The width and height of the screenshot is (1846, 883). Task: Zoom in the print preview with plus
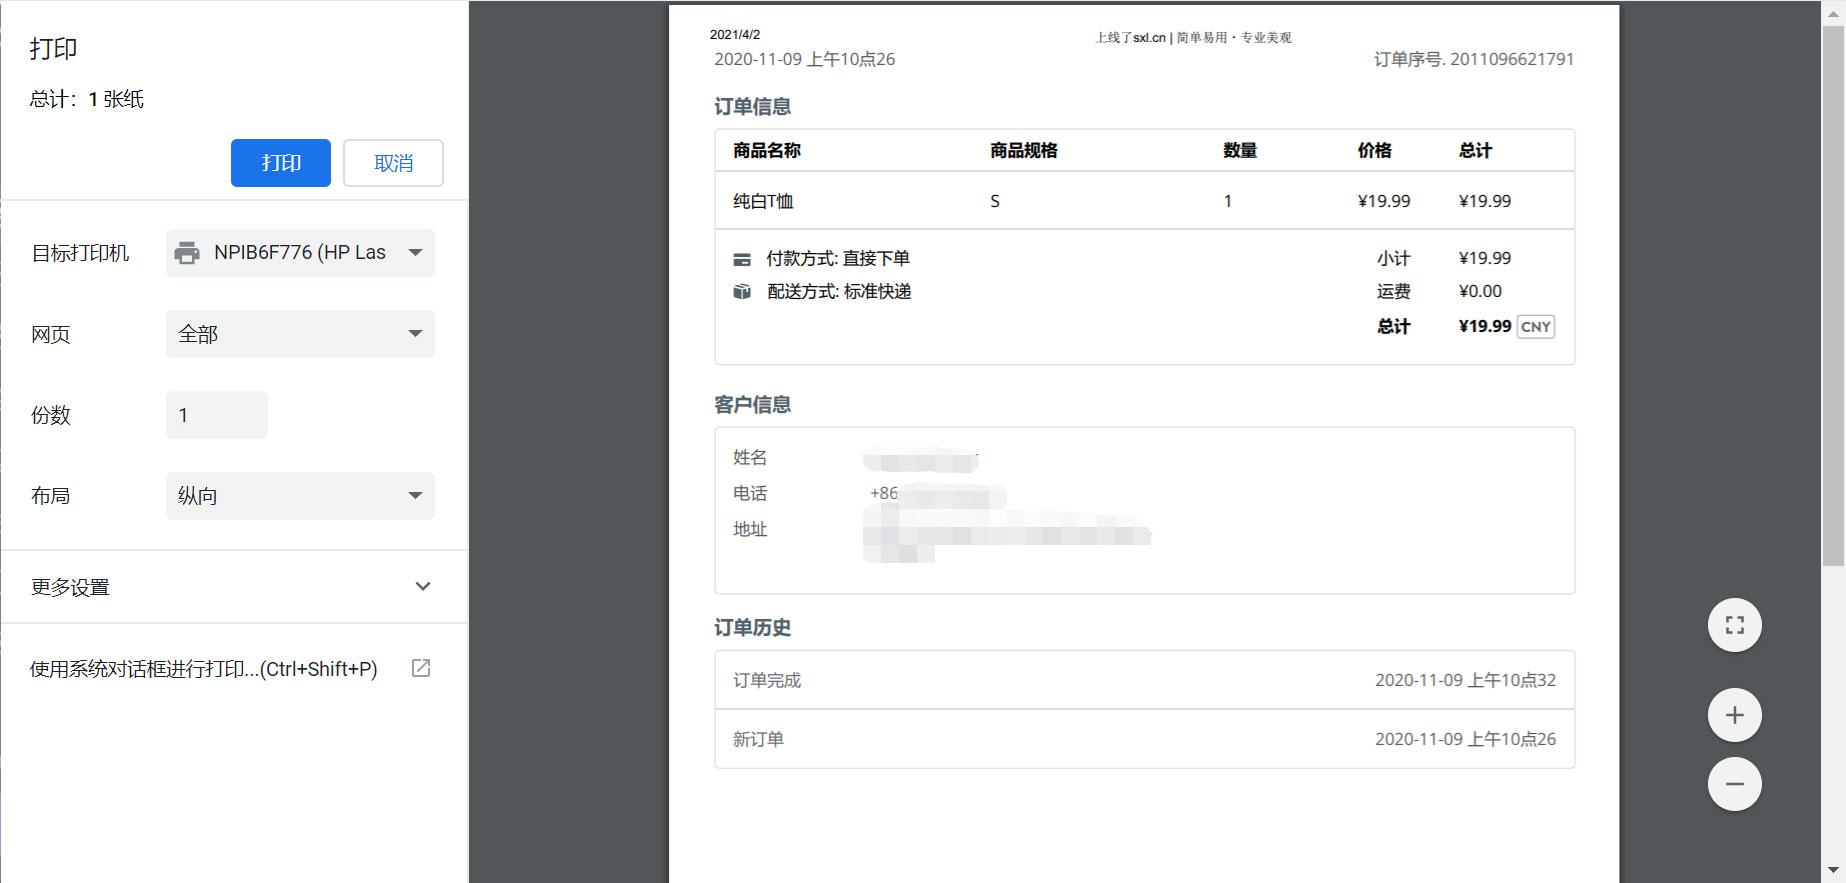pyautogui.click(x=1735, y=715)
